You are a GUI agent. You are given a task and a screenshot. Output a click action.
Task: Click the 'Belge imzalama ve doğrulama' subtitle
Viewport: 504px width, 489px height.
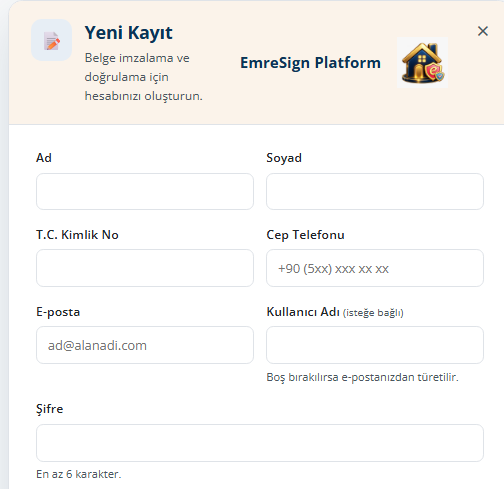144,77
